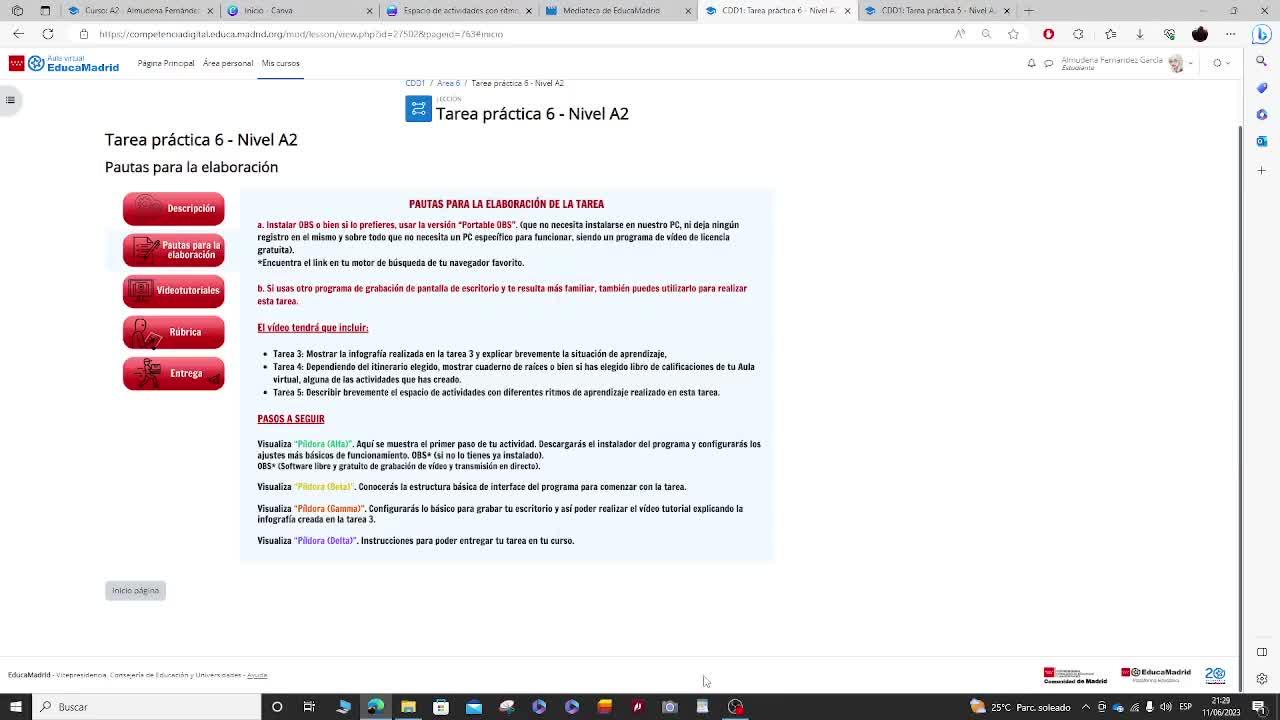
Task: Open the Píldora (Beta) link
Action: 324,487
